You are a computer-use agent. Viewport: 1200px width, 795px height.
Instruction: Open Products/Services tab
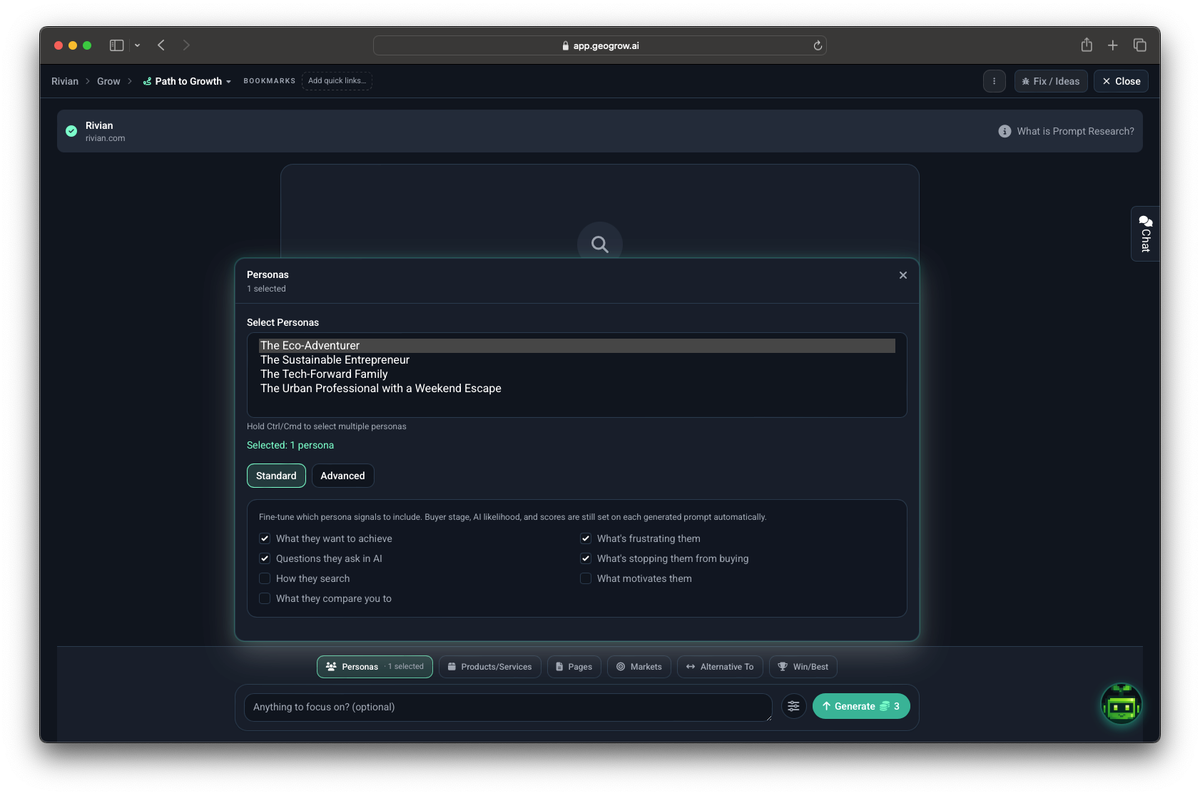(490, 667)
